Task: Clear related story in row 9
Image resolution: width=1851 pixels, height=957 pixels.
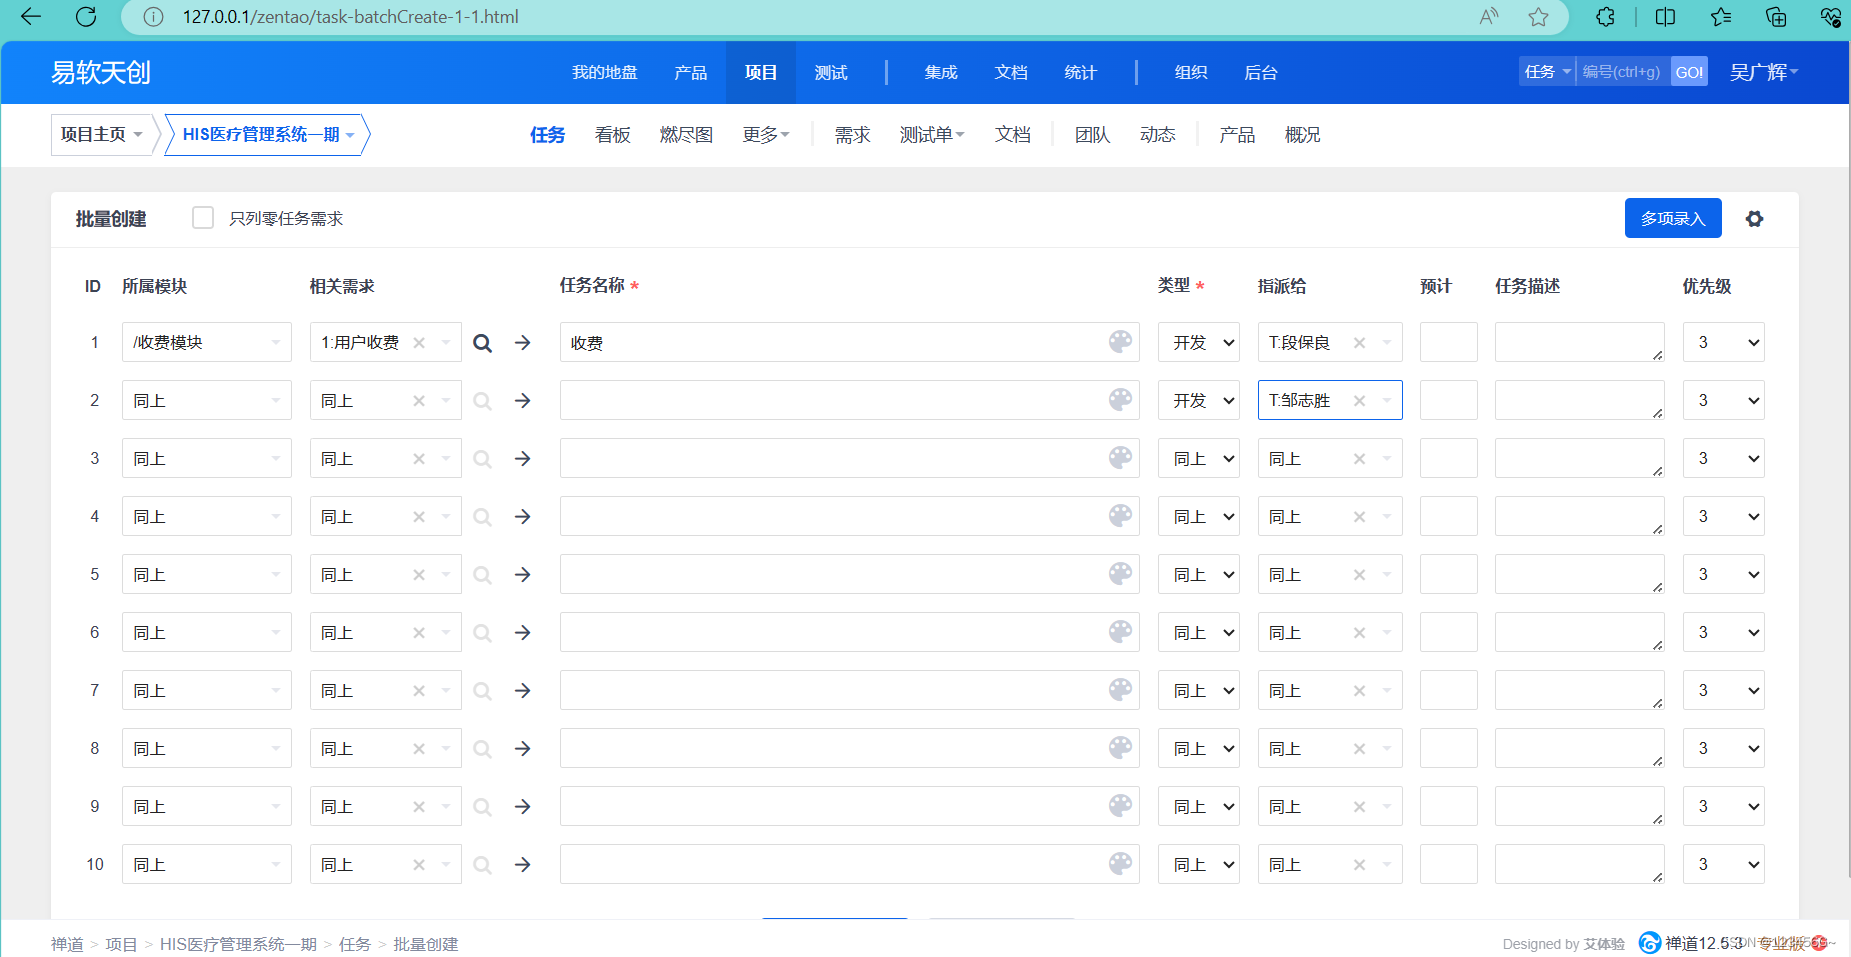Action: pos(419,807)
